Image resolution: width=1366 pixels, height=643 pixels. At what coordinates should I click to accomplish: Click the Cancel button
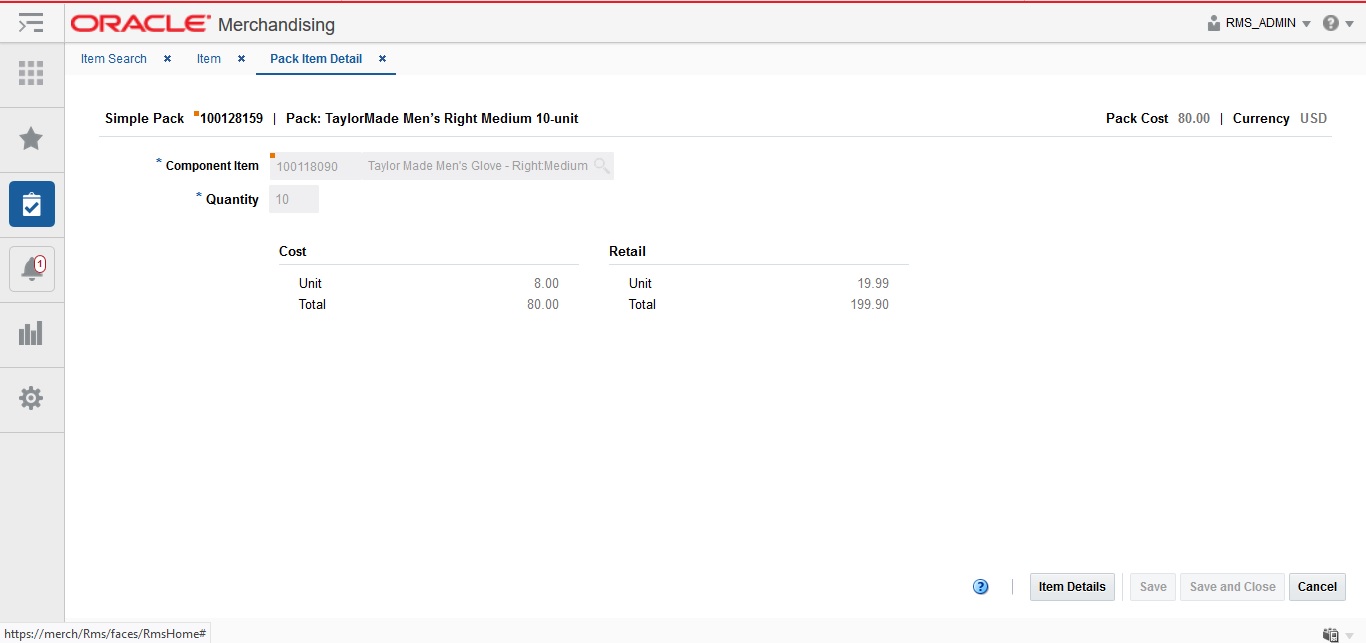[1317, 587]
